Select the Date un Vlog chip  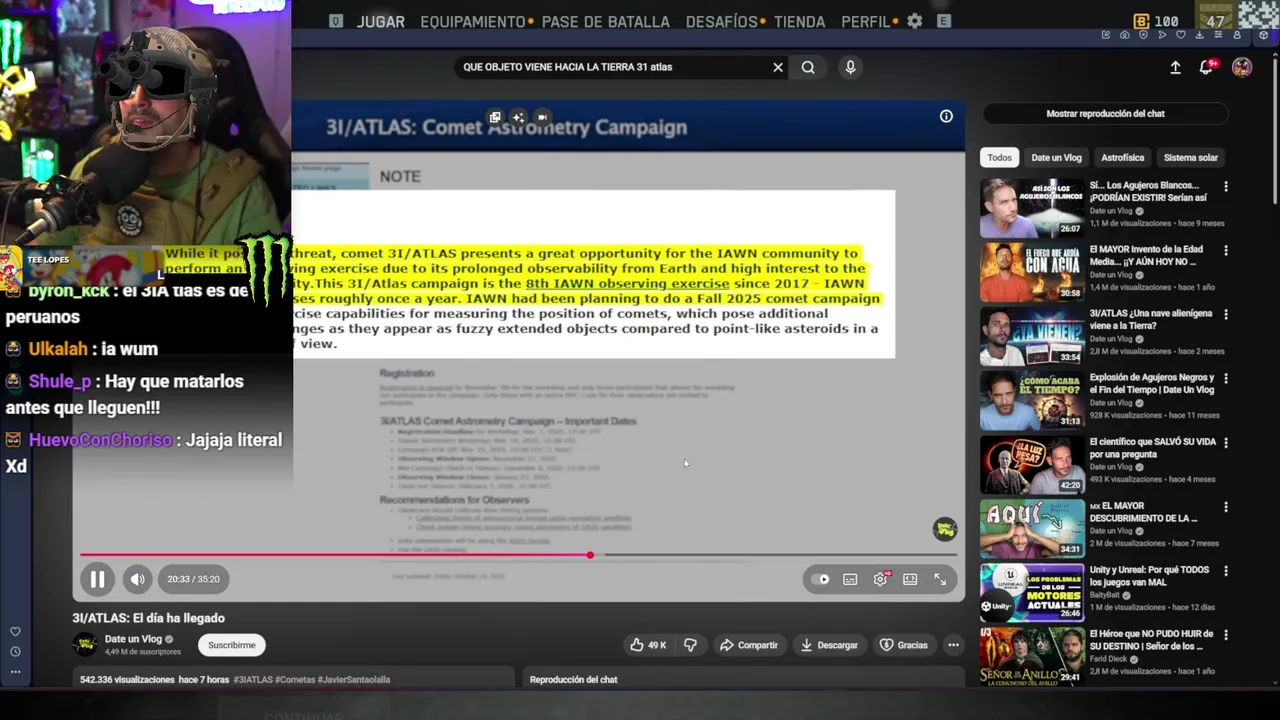point(1056,157)
